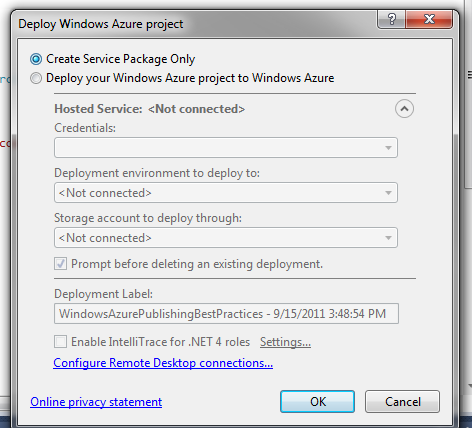Open the Credentials dropdown
The image size is (472, 428).
(x=226, y=147)
